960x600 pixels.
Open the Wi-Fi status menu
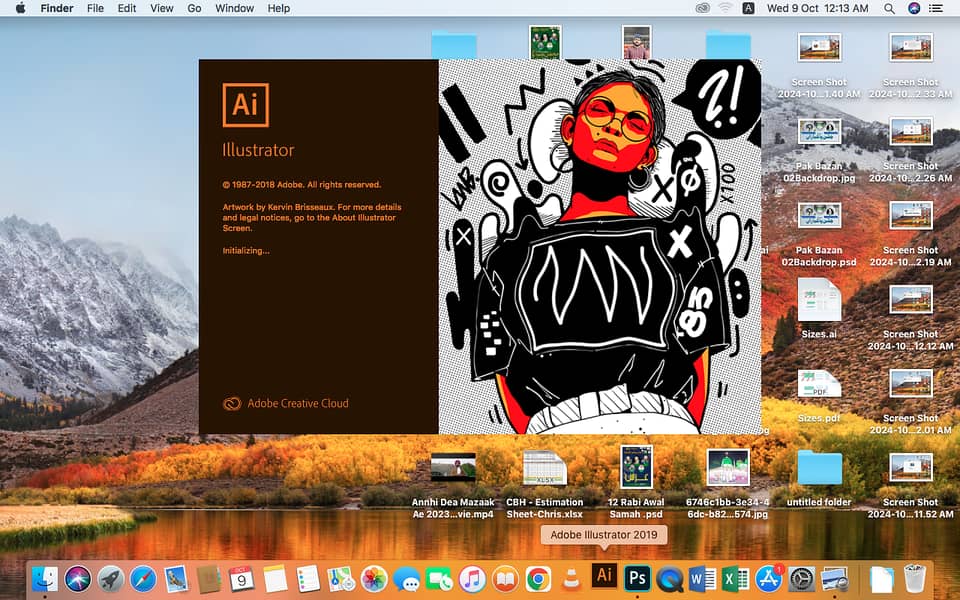click(x=725, y=8)
